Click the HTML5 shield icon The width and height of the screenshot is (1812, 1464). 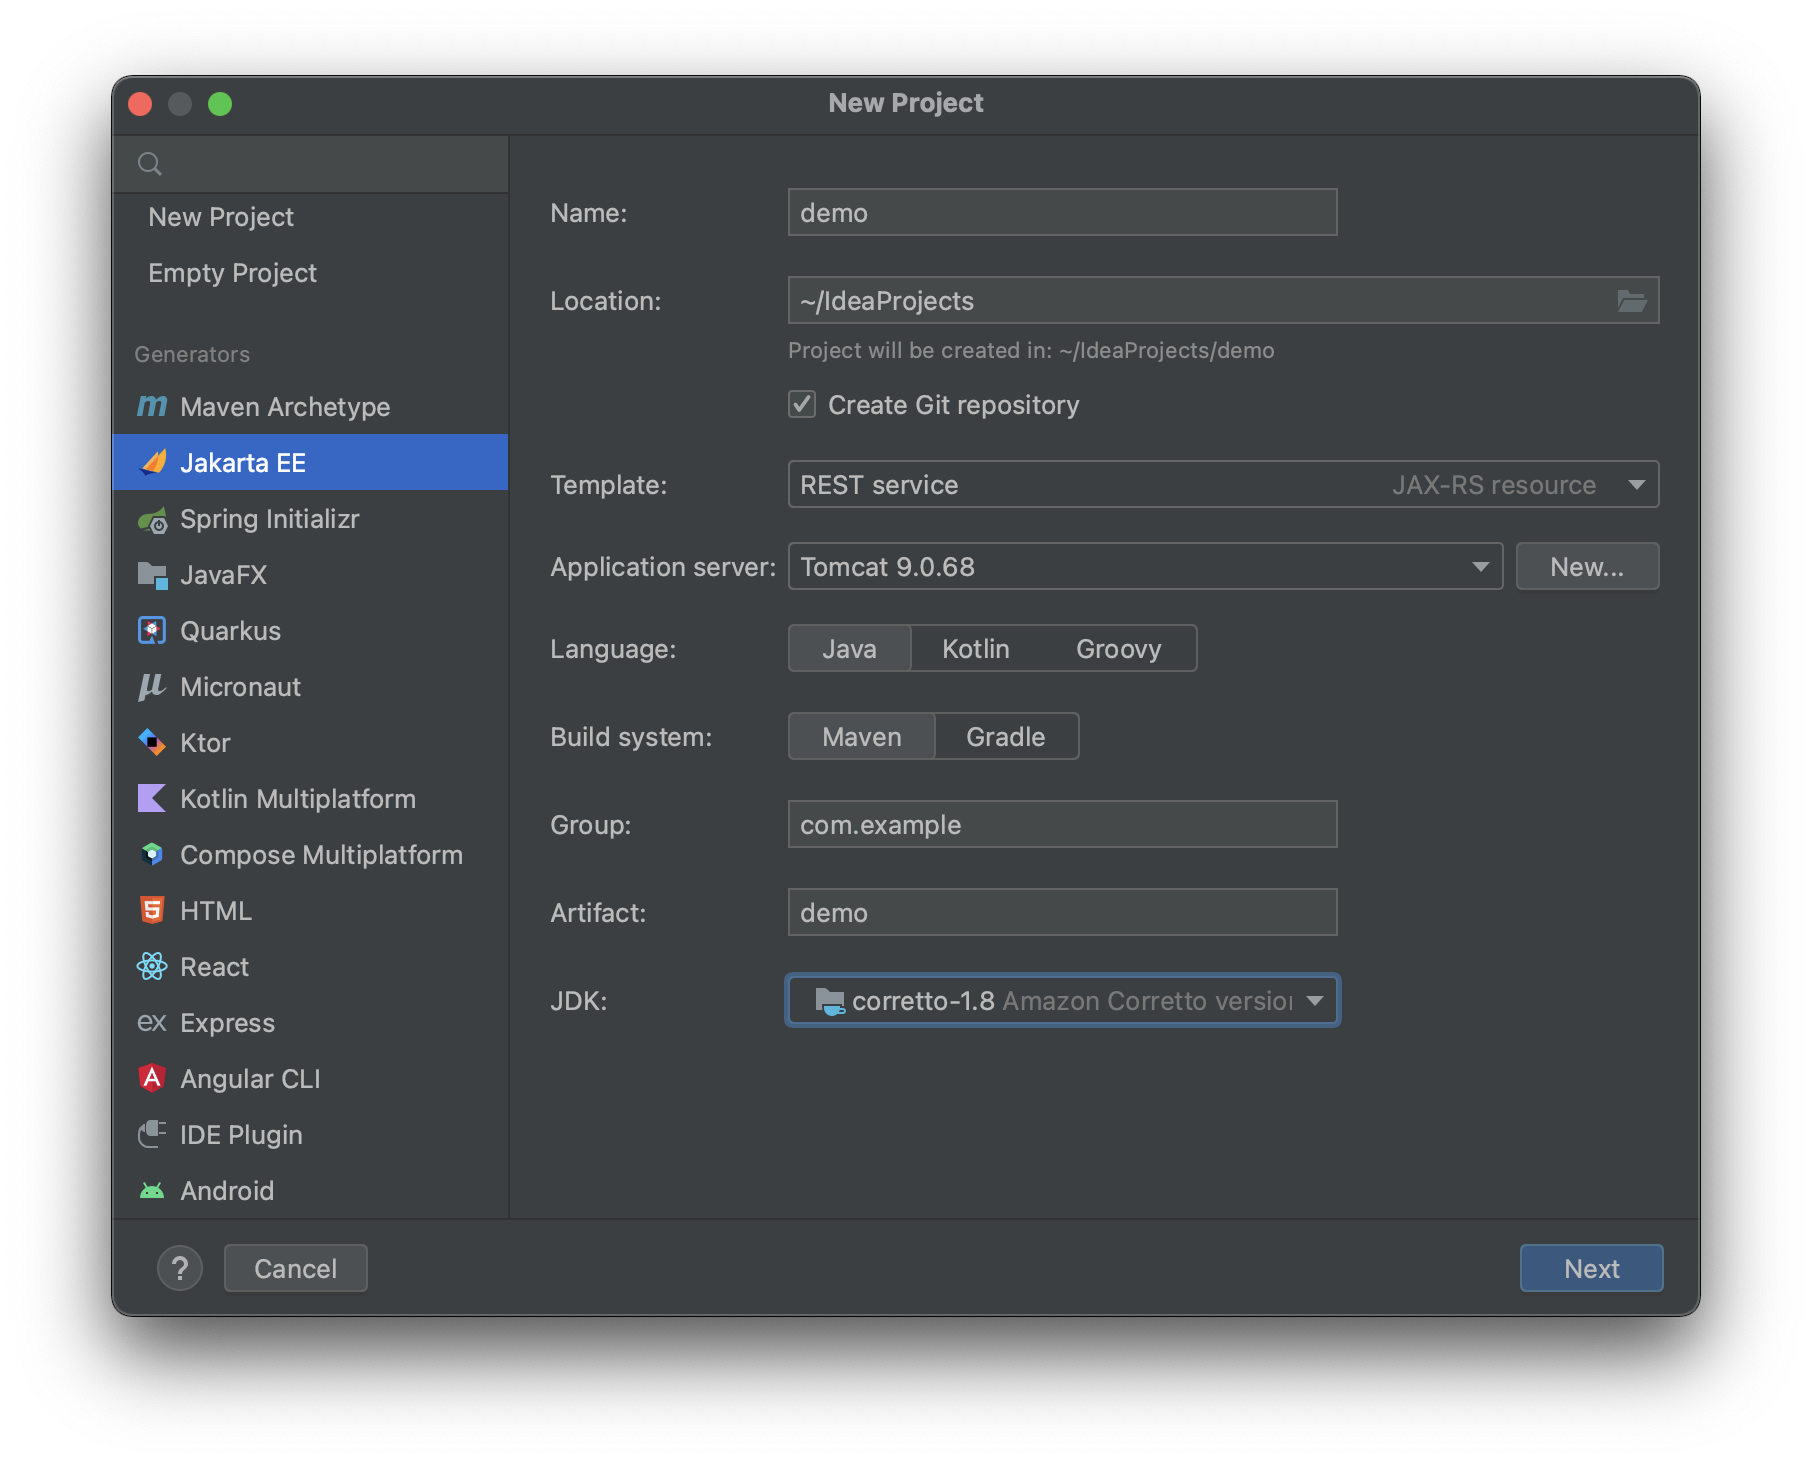[152, 910]
